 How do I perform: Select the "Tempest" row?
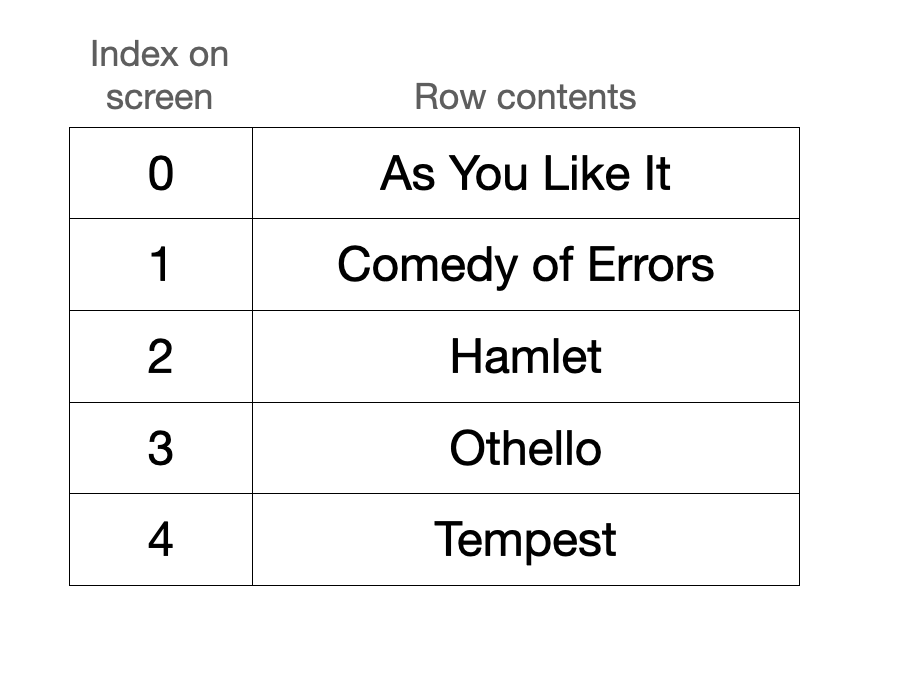(x=525, y=540)
